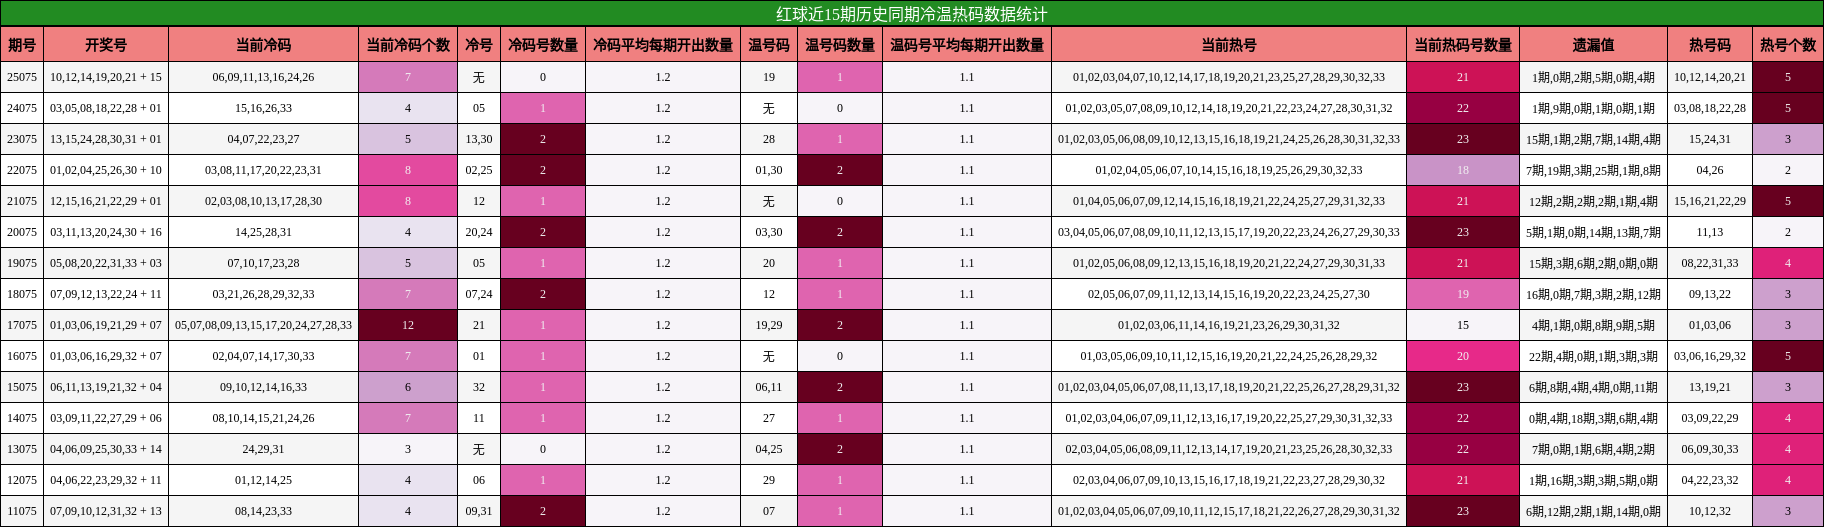Click cold codes cell 03,08,11,17,20,22,23,31
The height and width of the screenshot is (527, 1824).
click(263, 170)
